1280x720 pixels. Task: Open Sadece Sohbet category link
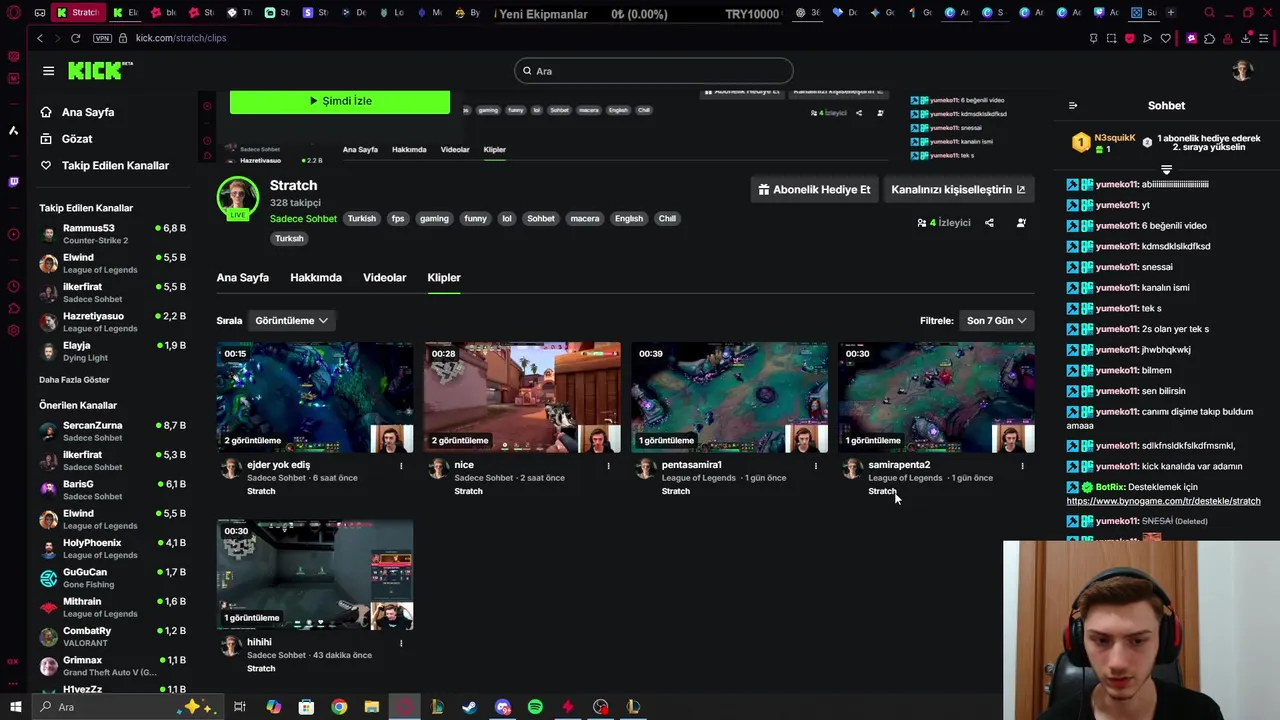(303, 219)
